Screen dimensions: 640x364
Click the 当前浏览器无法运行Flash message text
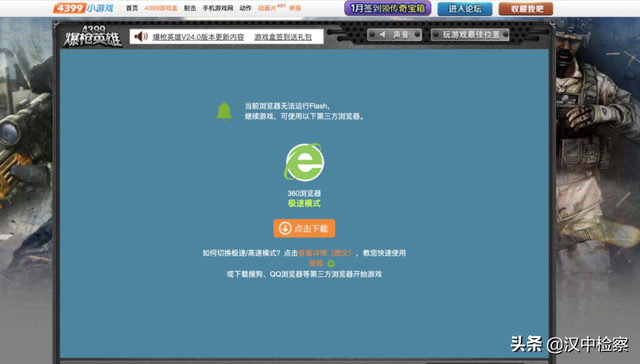click(x=287, y=106)
